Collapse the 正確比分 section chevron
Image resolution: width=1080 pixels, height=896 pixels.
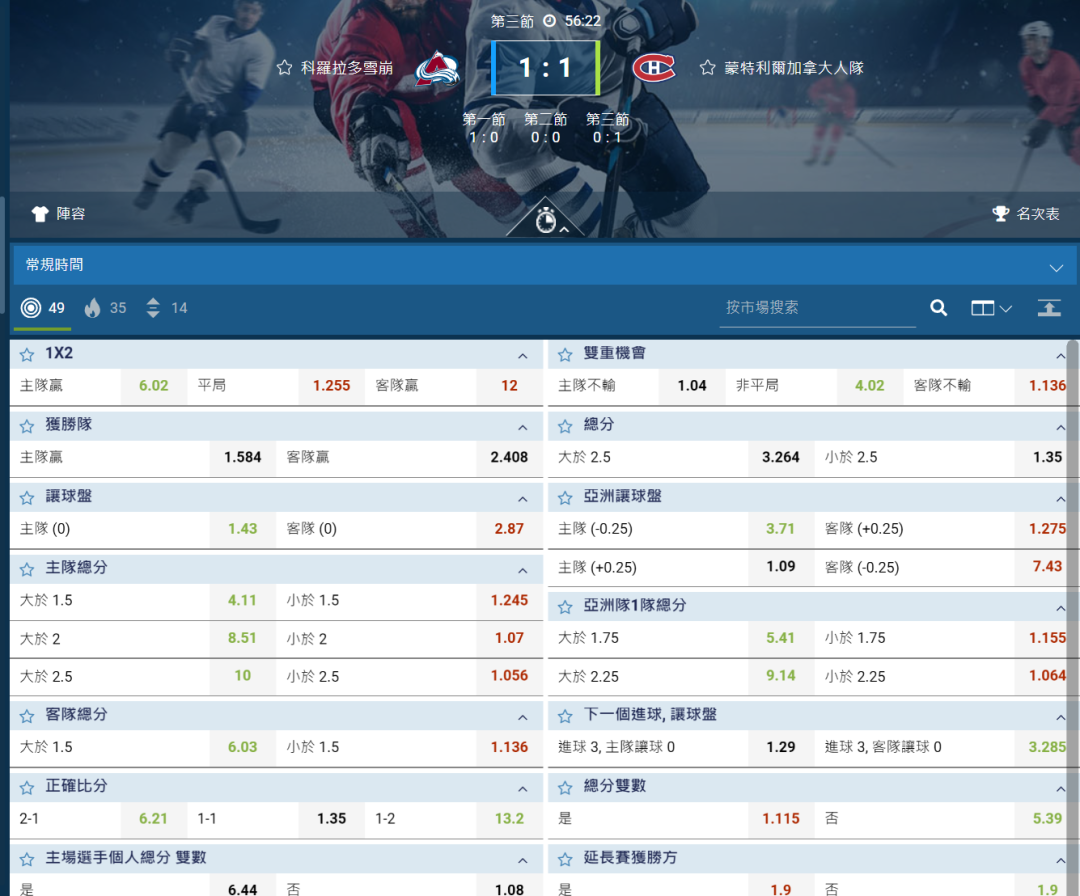(523, 789)
